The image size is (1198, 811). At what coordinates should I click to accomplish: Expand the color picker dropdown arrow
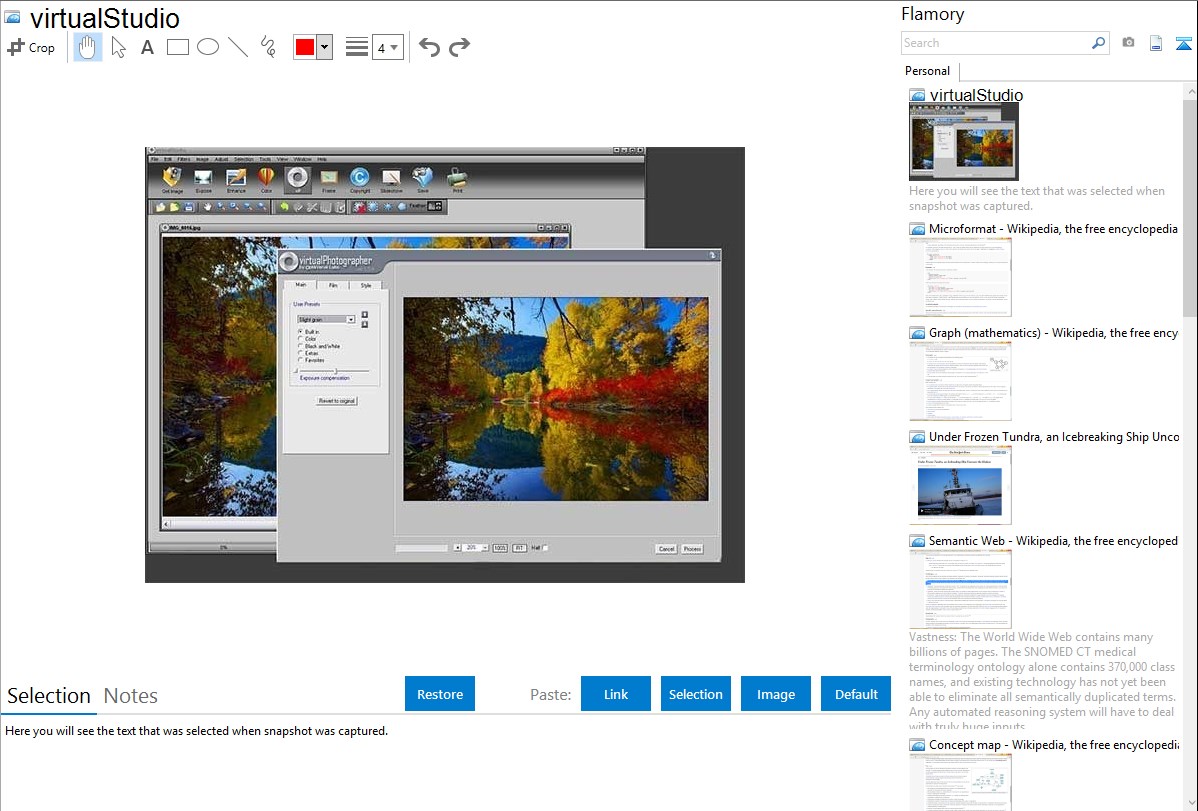(324, 47)
